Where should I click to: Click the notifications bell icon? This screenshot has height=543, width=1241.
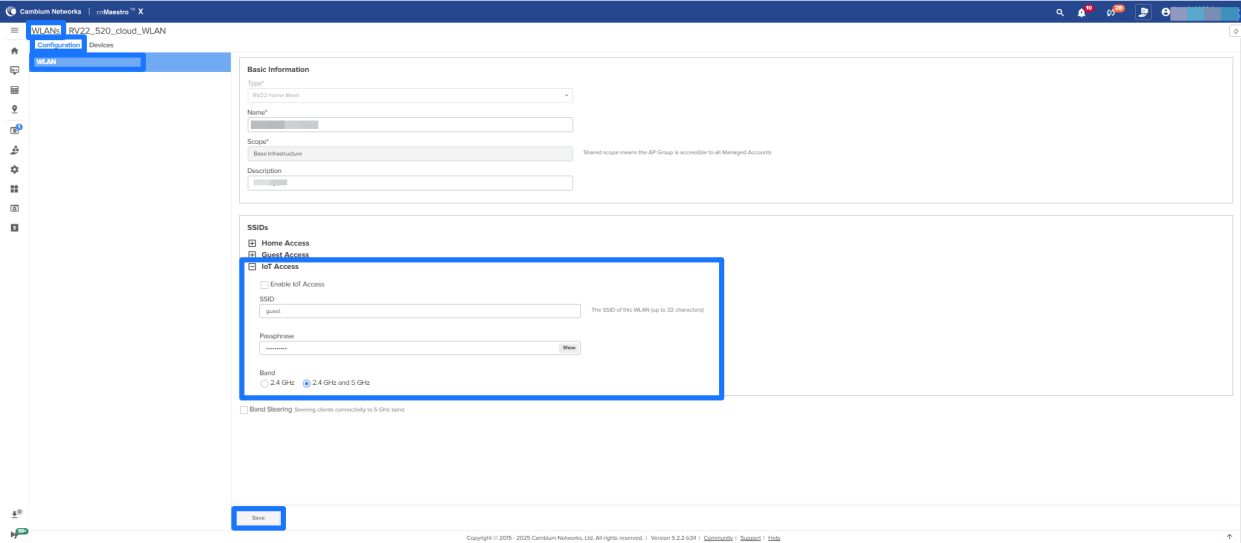coord(1081,12)
